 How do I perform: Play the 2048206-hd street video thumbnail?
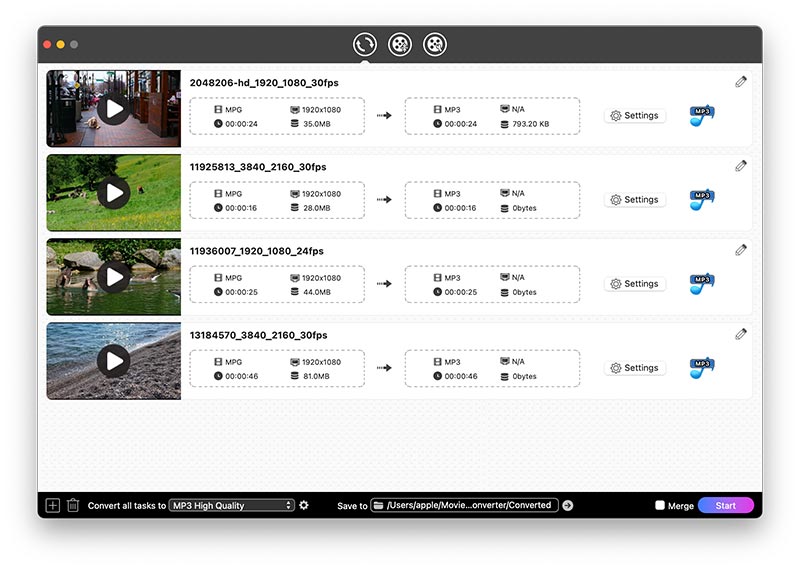[x=114, y=108]
